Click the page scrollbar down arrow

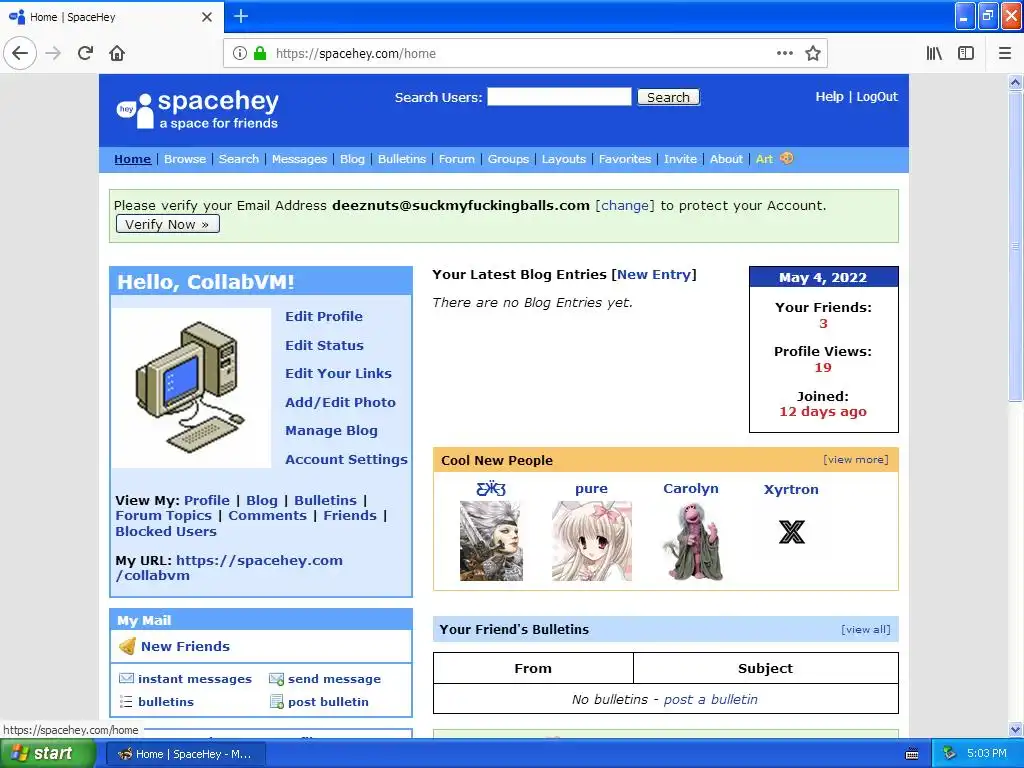coord(1015,729)
